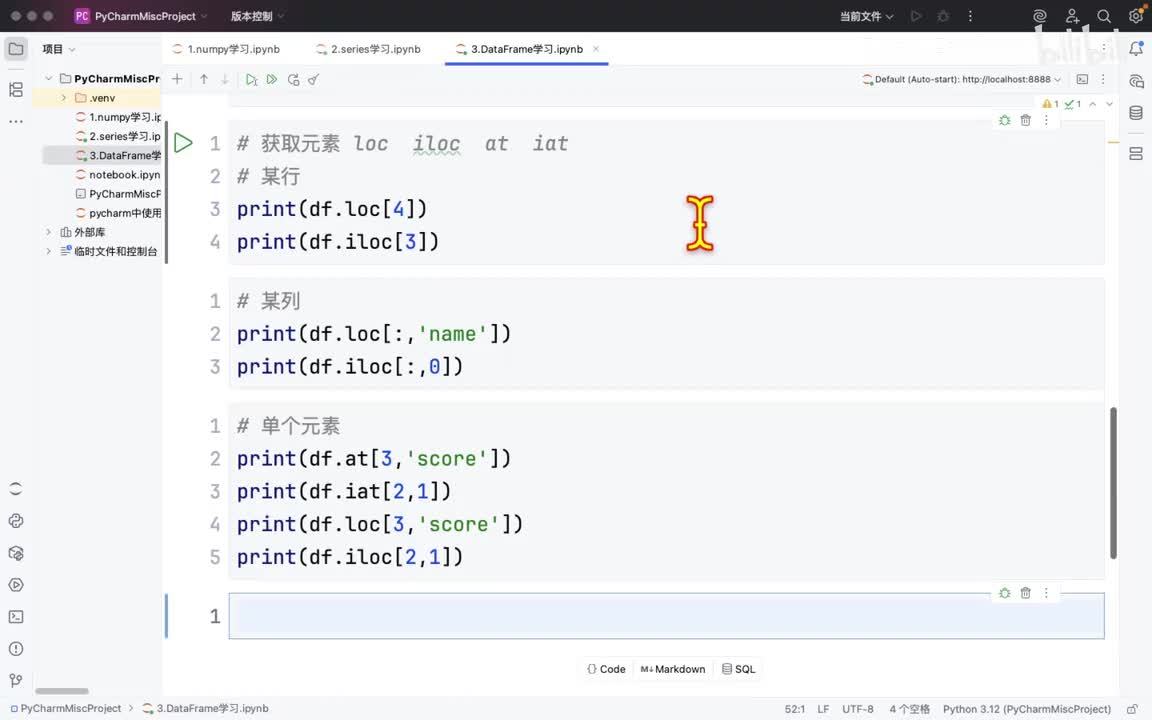
Task: Open the 版本控制 version control dropdown
Action: 257,16
